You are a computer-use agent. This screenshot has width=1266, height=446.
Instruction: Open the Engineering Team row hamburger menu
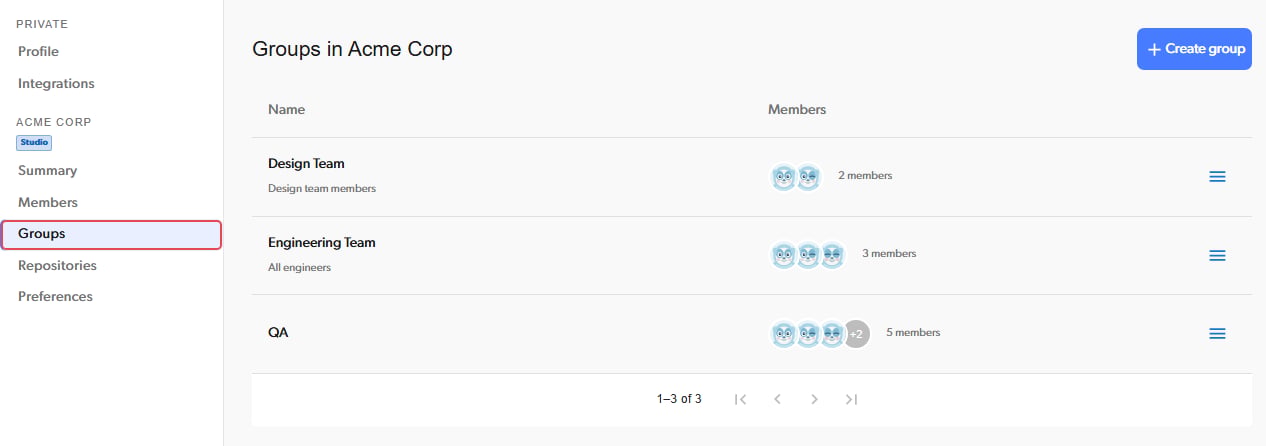tap(1217, 255)
